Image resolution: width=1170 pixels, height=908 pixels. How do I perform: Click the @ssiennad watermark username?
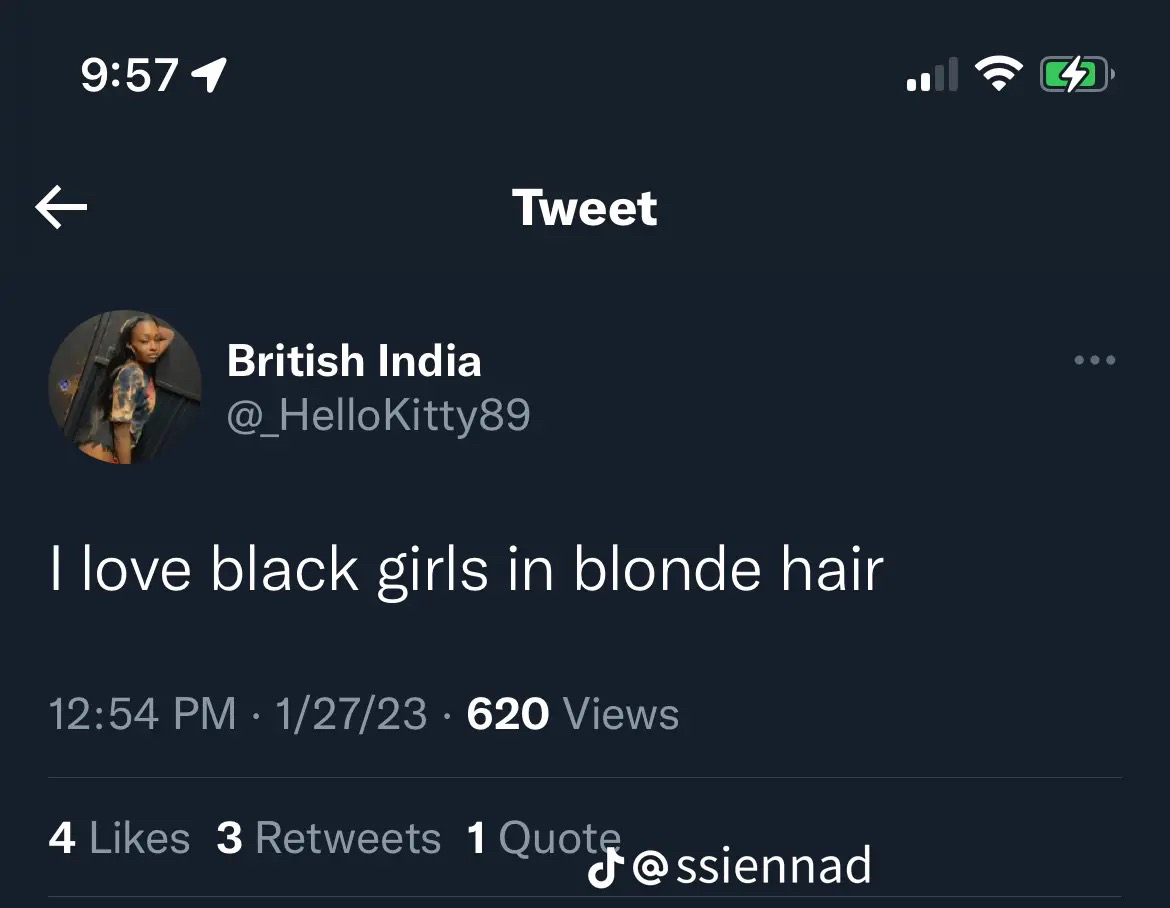pos(752,866)
